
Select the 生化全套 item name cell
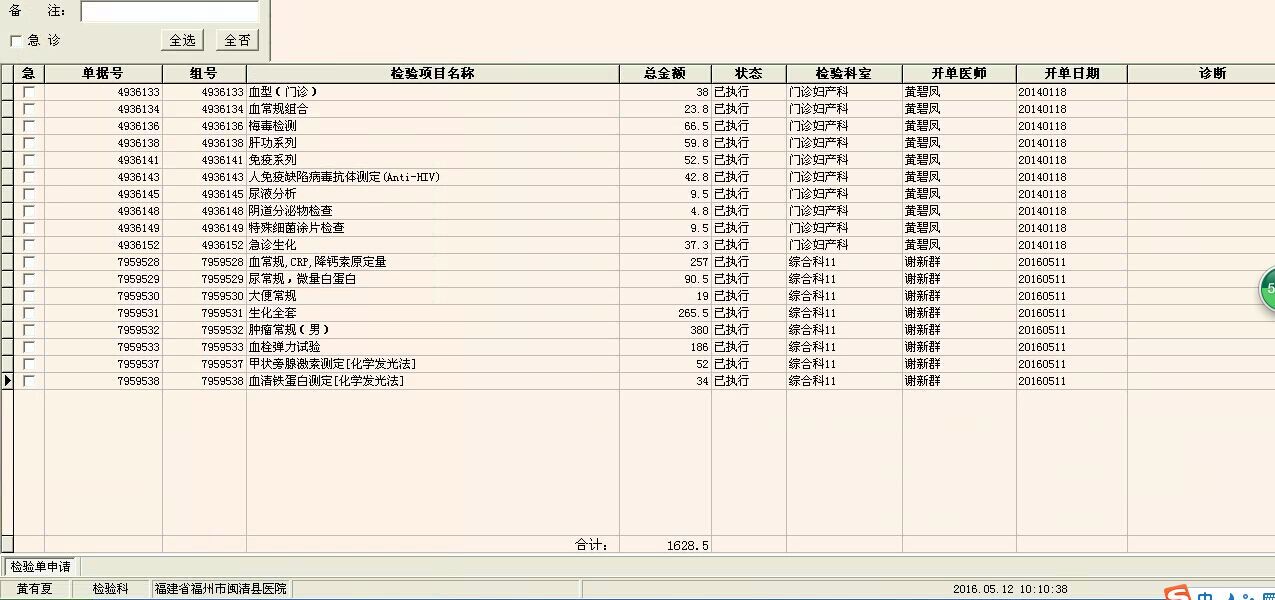point(432,313)
